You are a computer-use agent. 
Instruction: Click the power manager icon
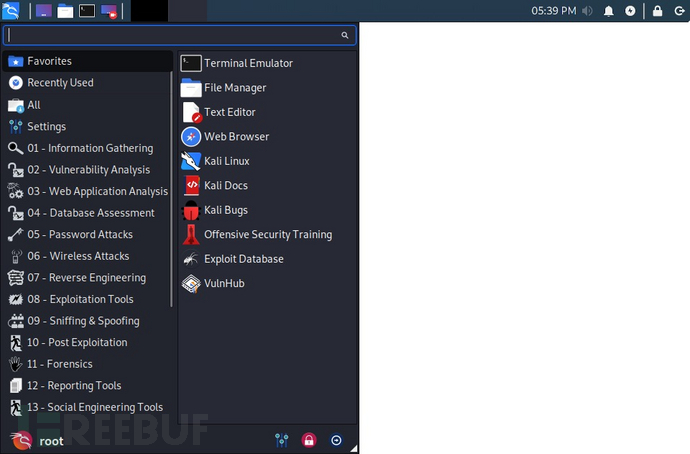630,11
